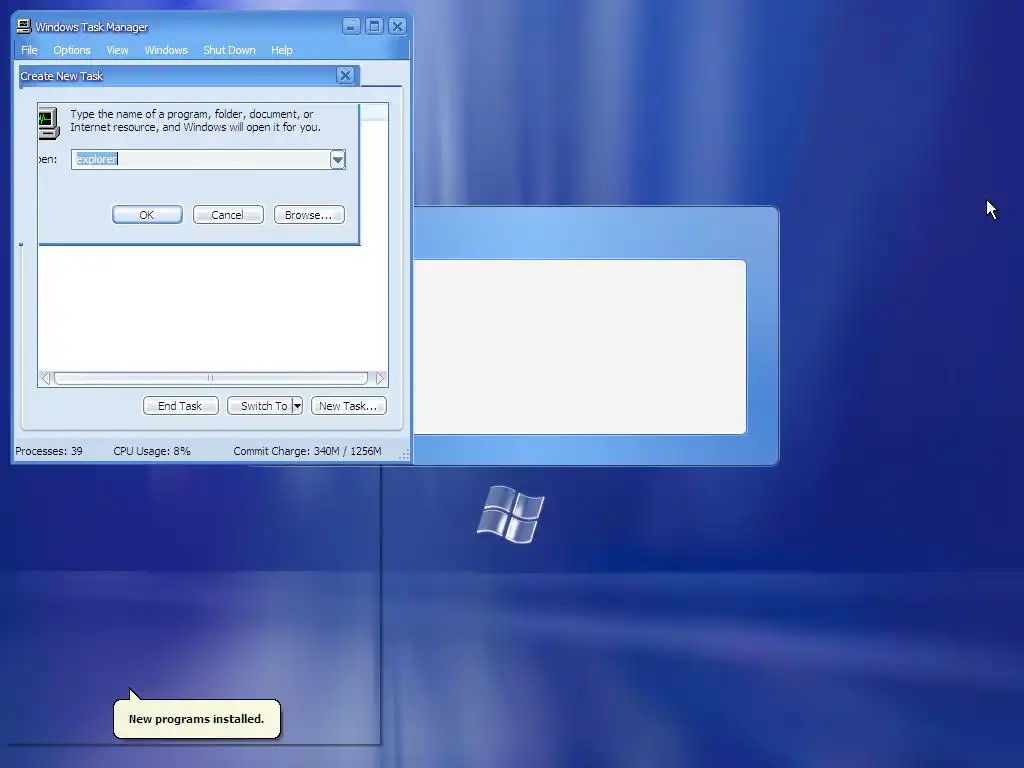Viewport: 1024px width, 768px height.
Task: Click the Commit Charge: 340M / 1256M text
Action: (x=307, y=451)
